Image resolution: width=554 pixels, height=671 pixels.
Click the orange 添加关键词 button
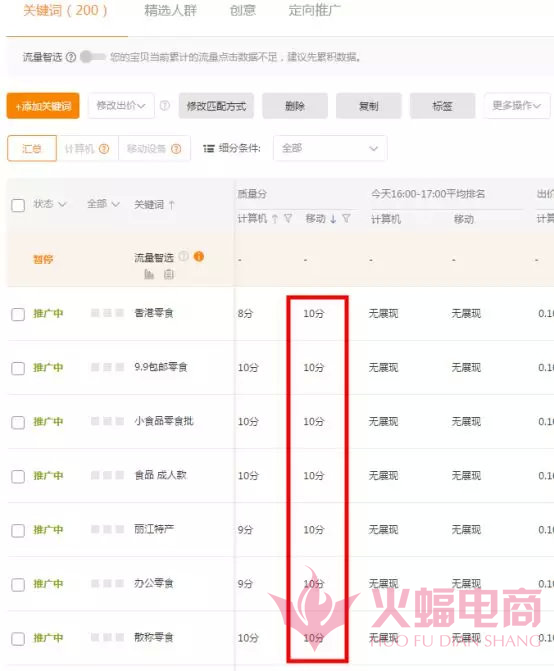click(43, 106)
